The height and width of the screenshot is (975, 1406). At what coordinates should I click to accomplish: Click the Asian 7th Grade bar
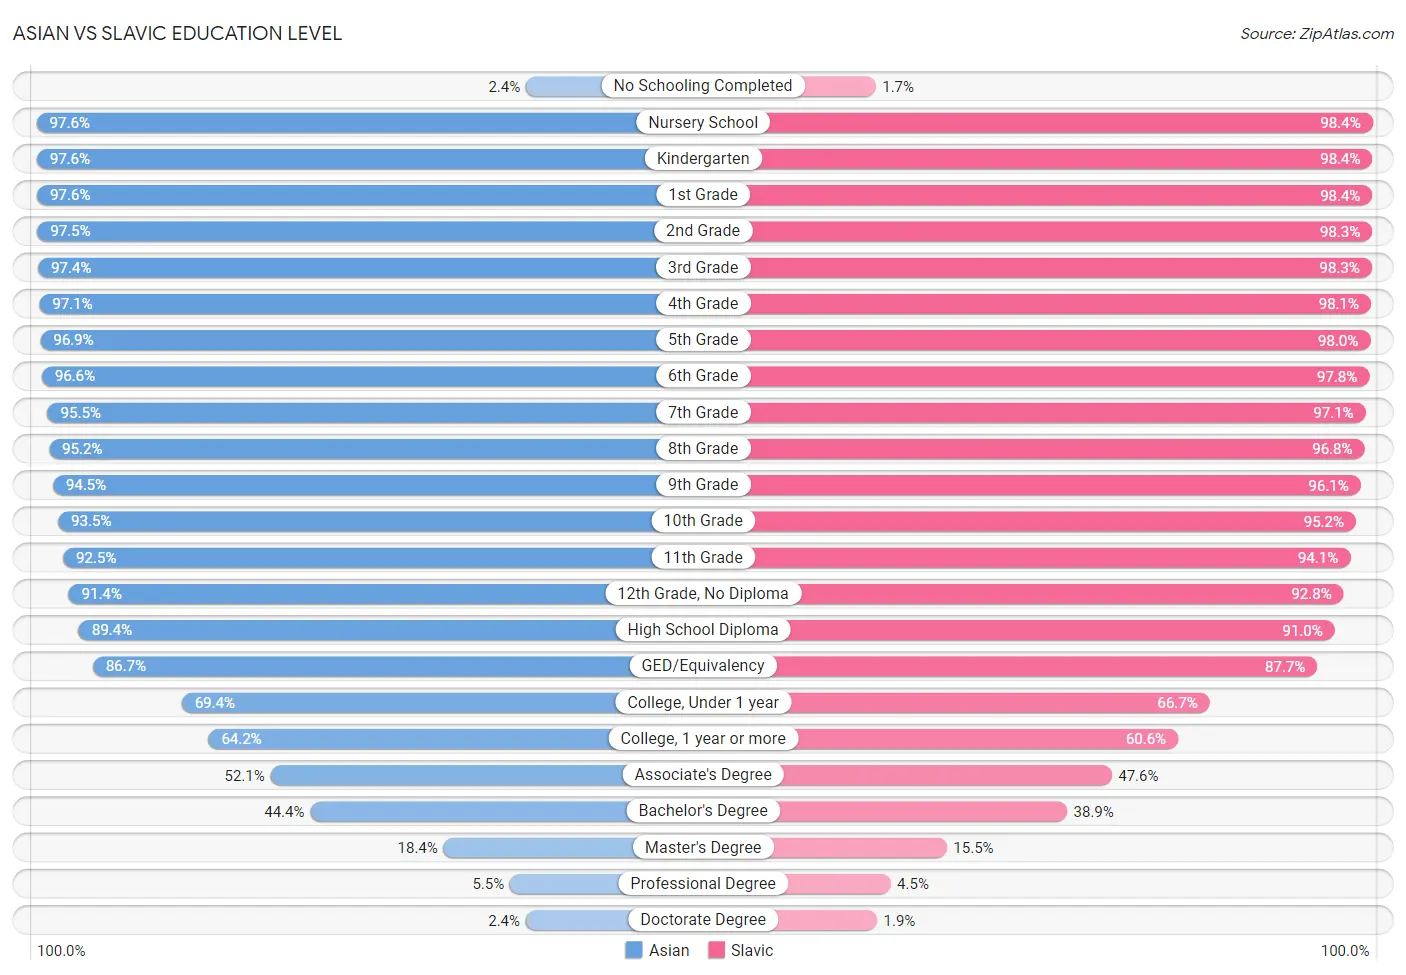click(x=375, y=413)
